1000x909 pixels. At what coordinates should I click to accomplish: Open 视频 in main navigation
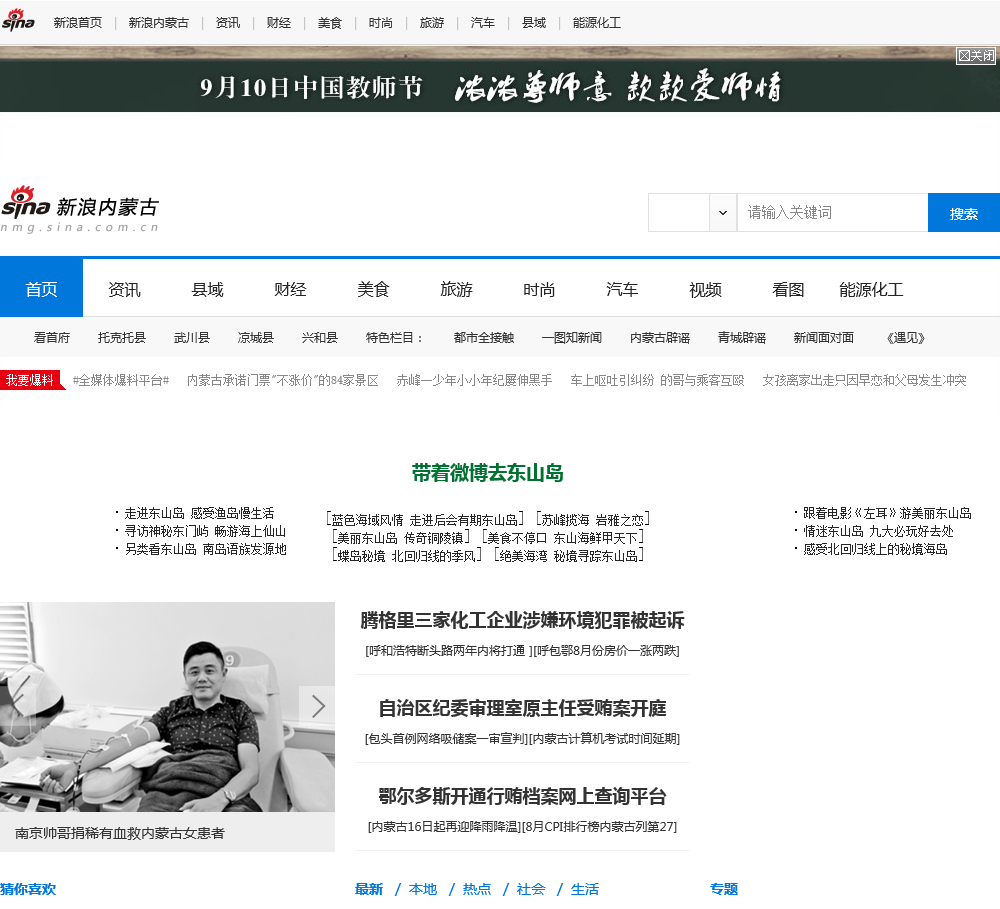click(x=705, y=290)
